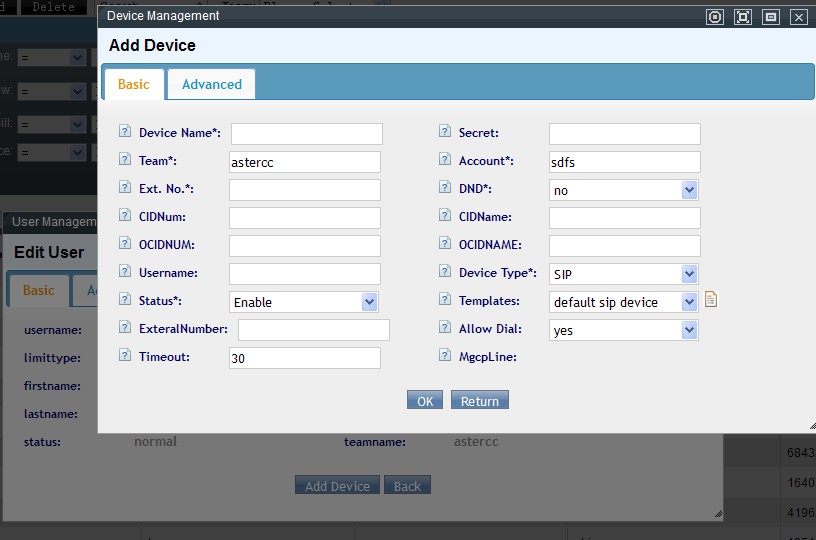Screen dimensions: 816x540
Task: Click help icon beside OCIDNUM
Action: (x=125, y=244)
